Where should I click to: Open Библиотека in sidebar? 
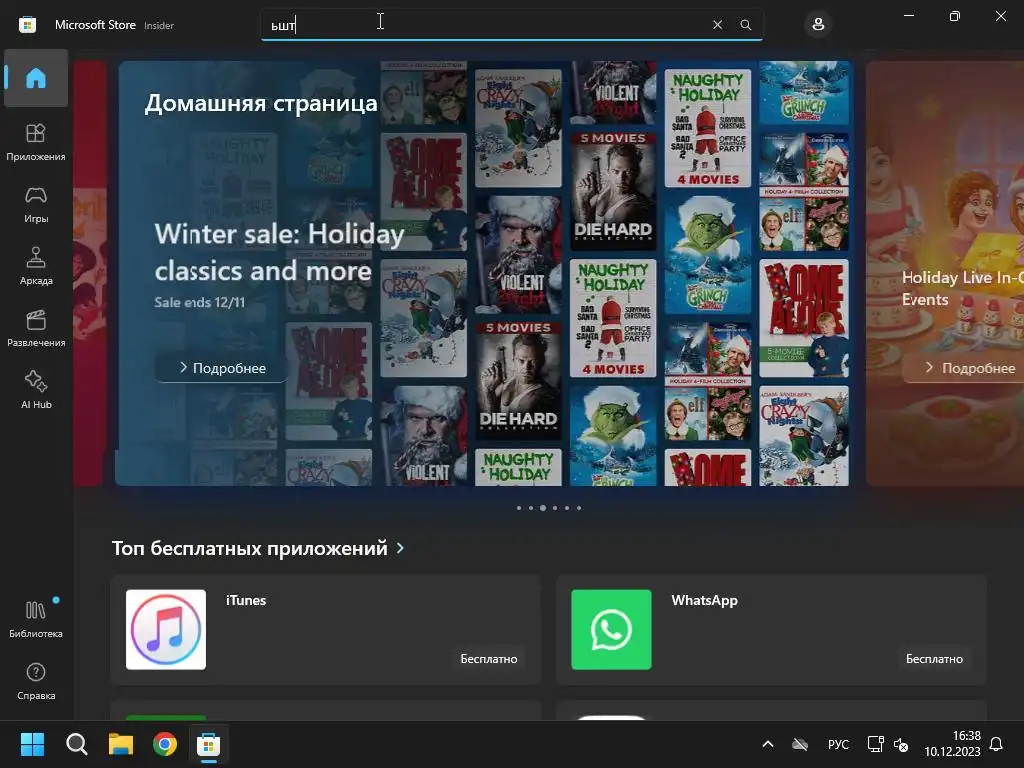36,619
